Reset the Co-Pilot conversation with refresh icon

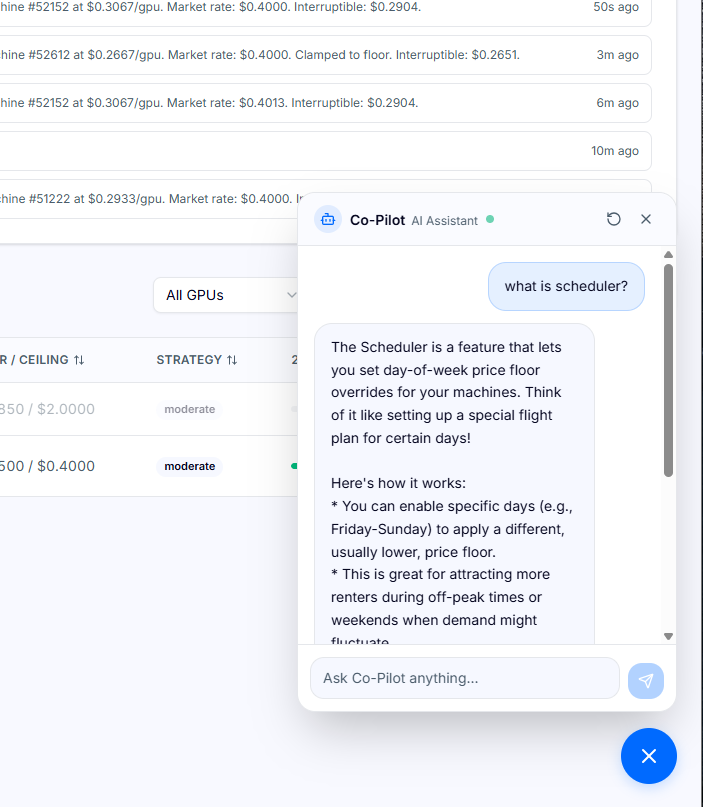[x=613, y=219]
